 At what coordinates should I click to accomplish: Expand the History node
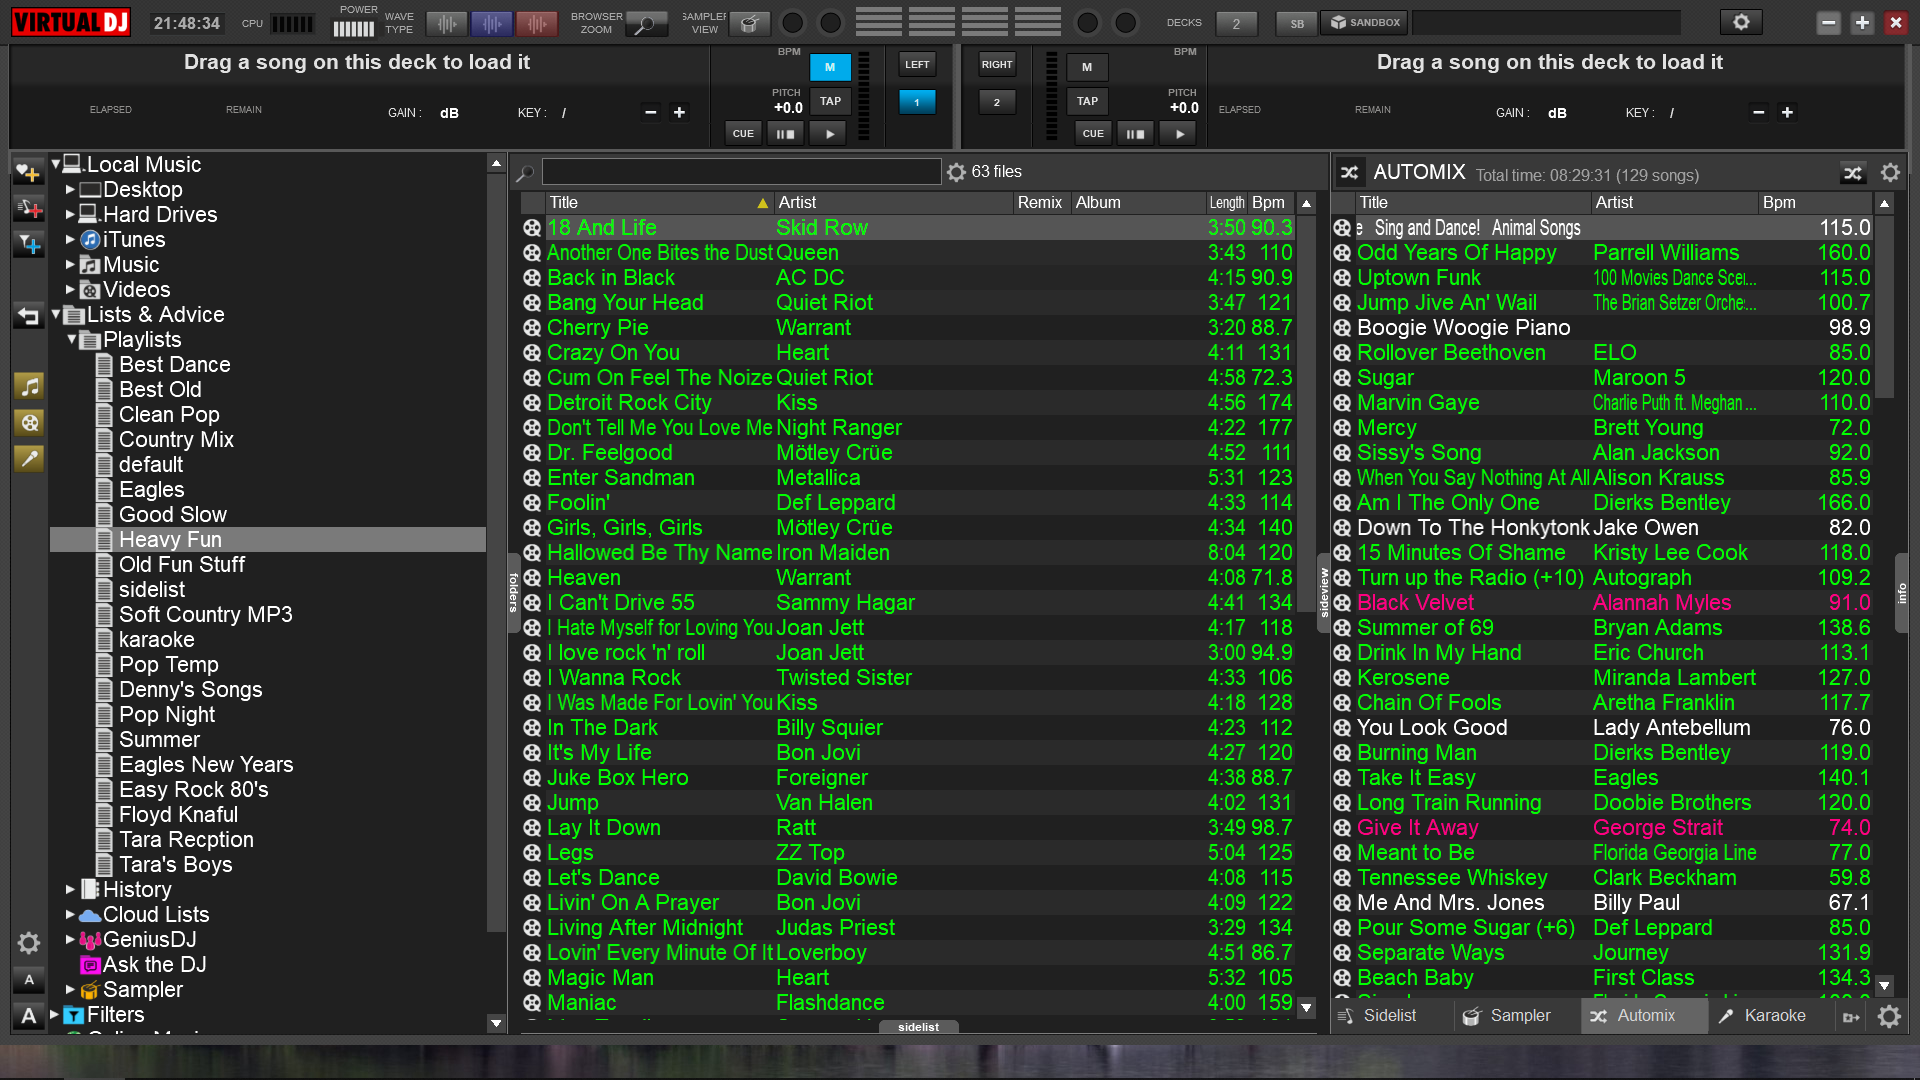point(70,889)
